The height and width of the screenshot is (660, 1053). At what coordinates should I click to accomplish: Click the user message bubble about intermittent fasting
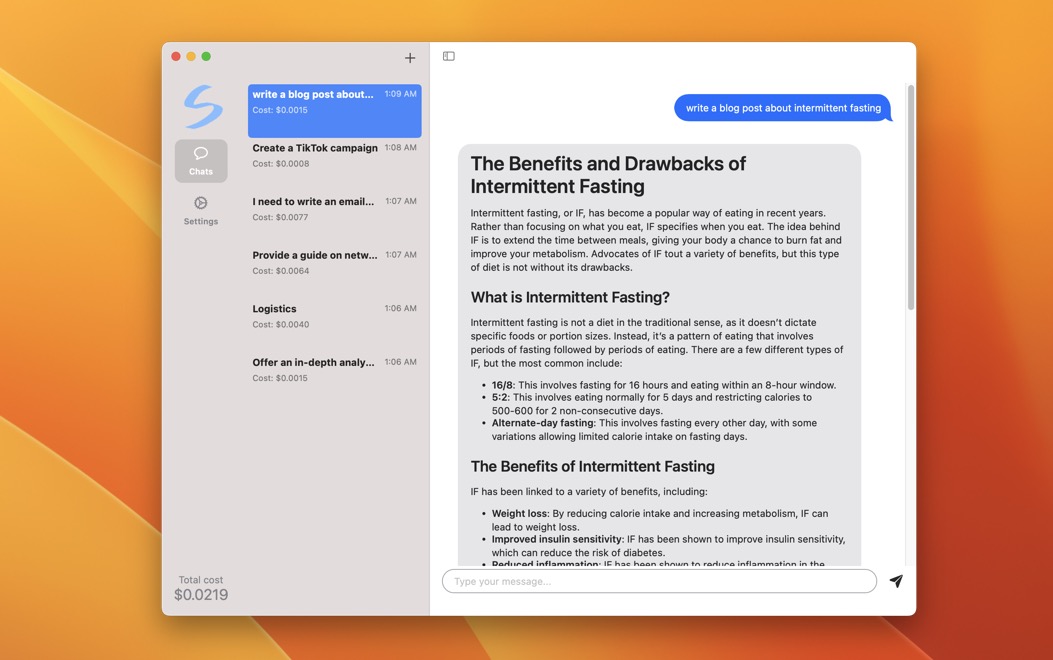tap(783, 108)
